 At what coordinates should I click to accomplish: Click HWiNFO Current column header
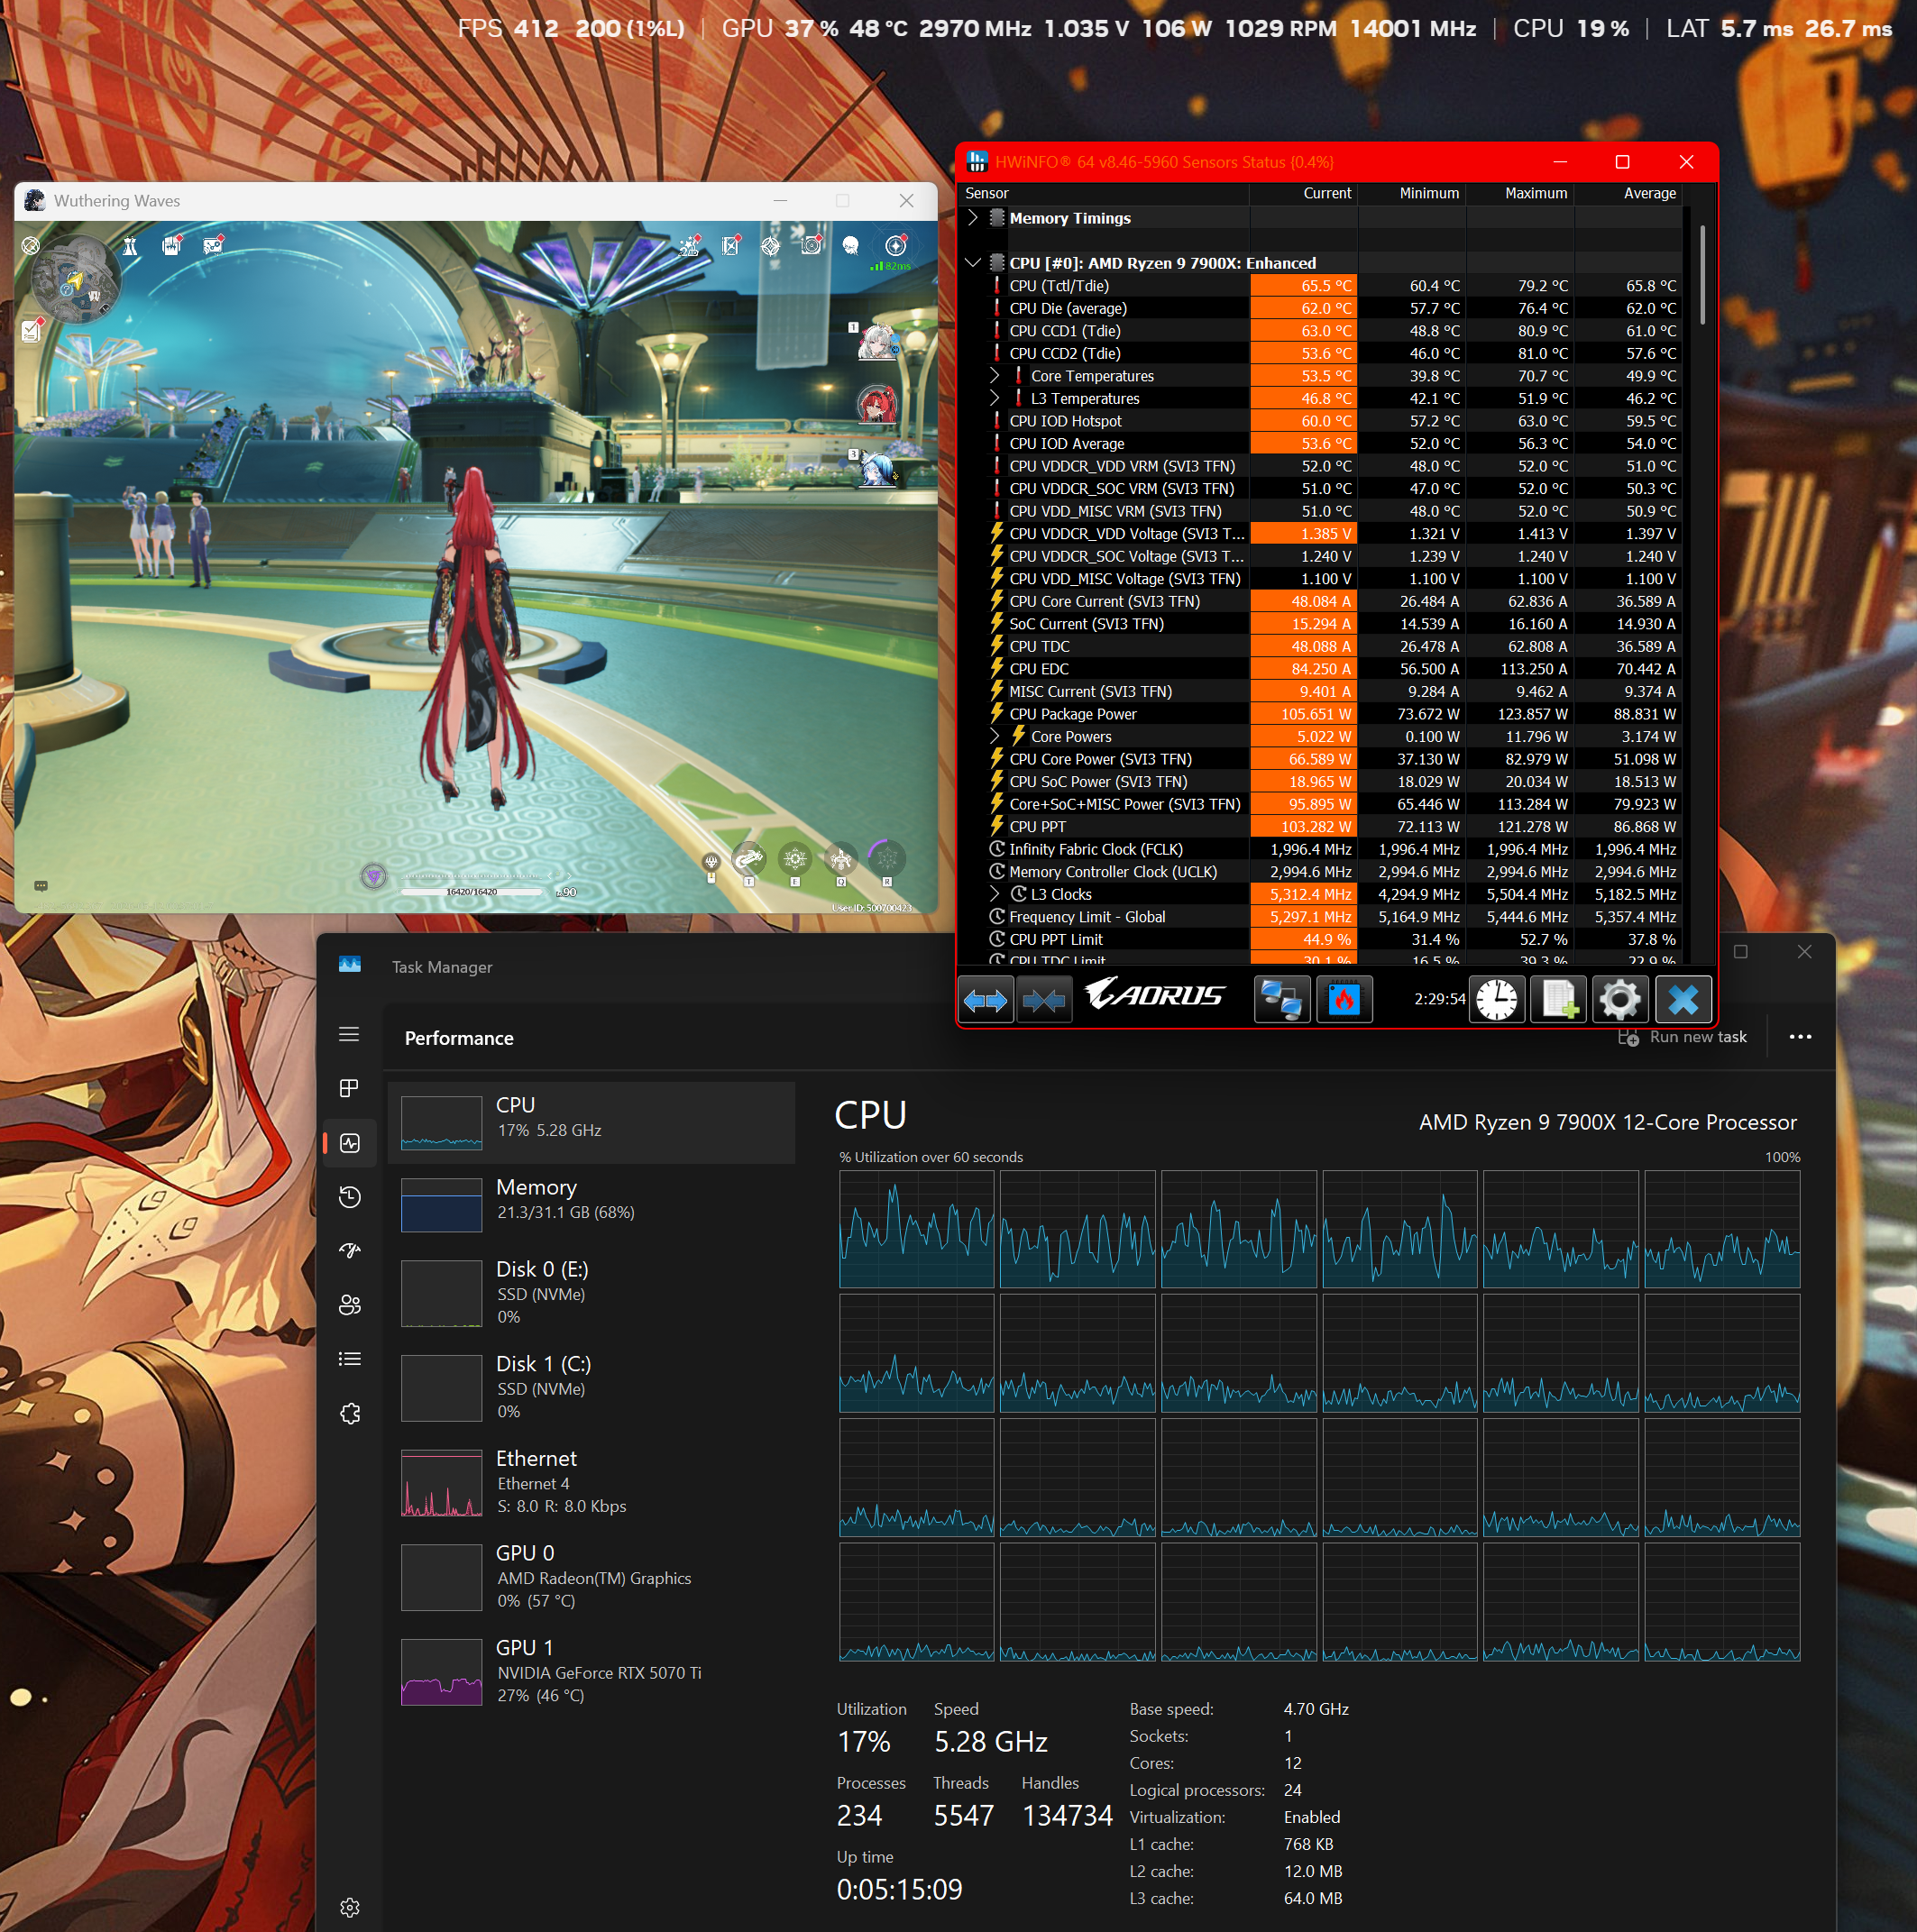click(x=1304, y=193)
